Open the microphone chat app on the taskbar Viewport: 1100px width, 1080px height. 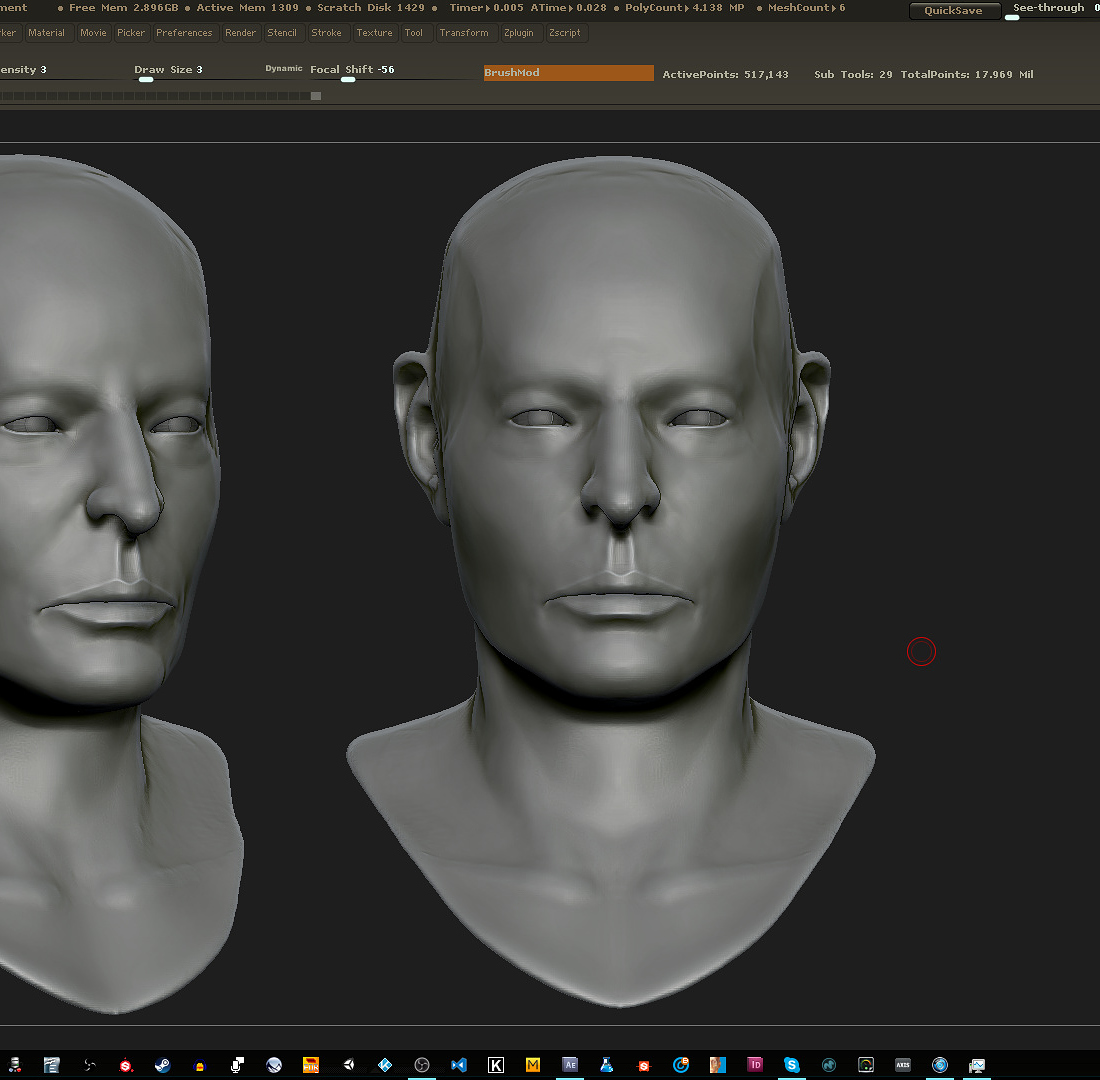[237, 1065]
